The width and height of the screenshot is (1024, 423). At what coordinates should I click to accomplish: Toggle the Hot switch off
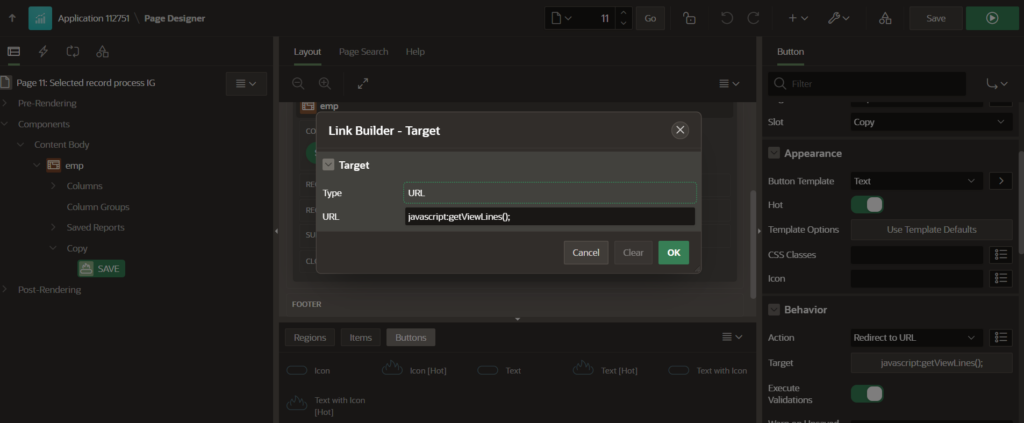pyautogui.click(x=866, y=205)
